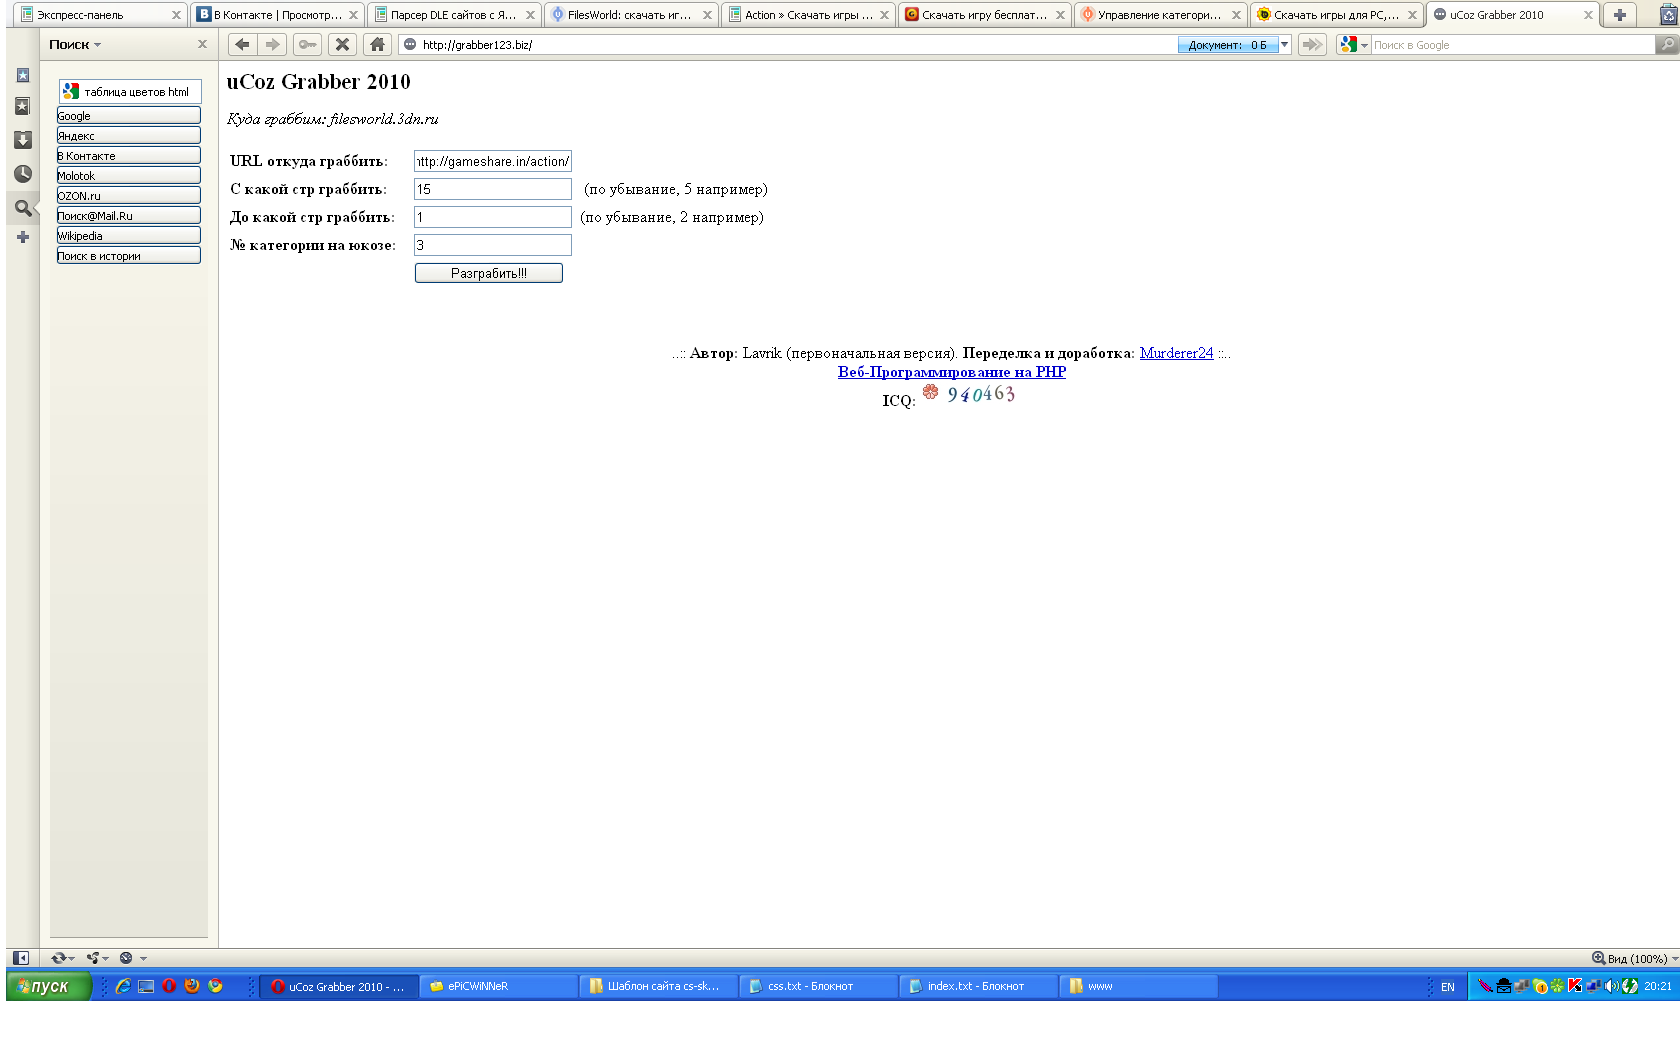This screenshot has height=1050, width=1680.
Task: Launch Opera from the quick launch bar
Action: coord(169,986)
